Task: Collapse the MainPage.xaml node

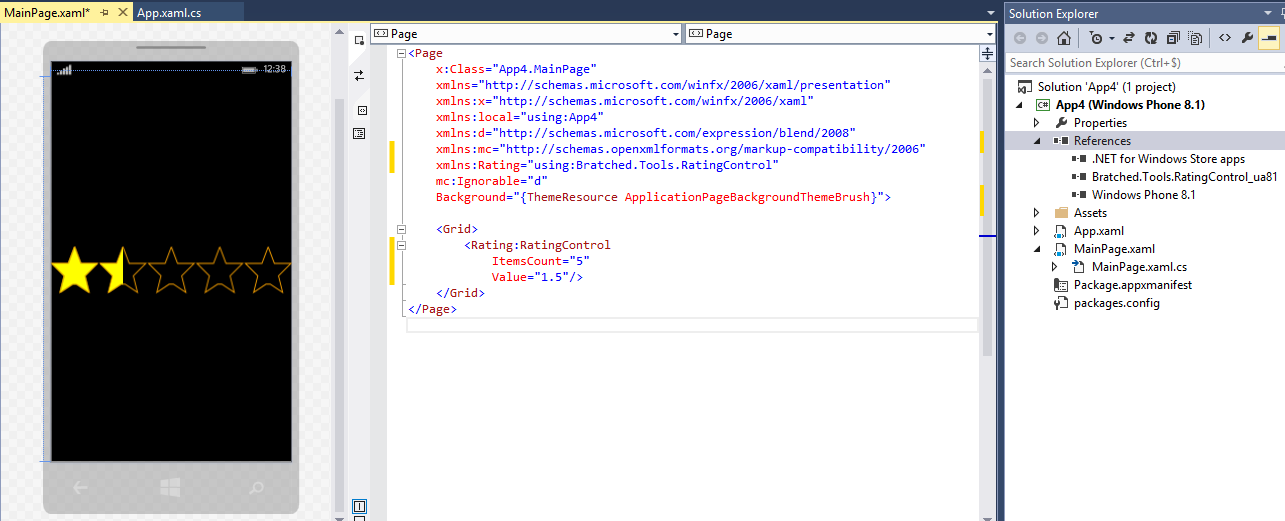Action: coord(1037,249)
